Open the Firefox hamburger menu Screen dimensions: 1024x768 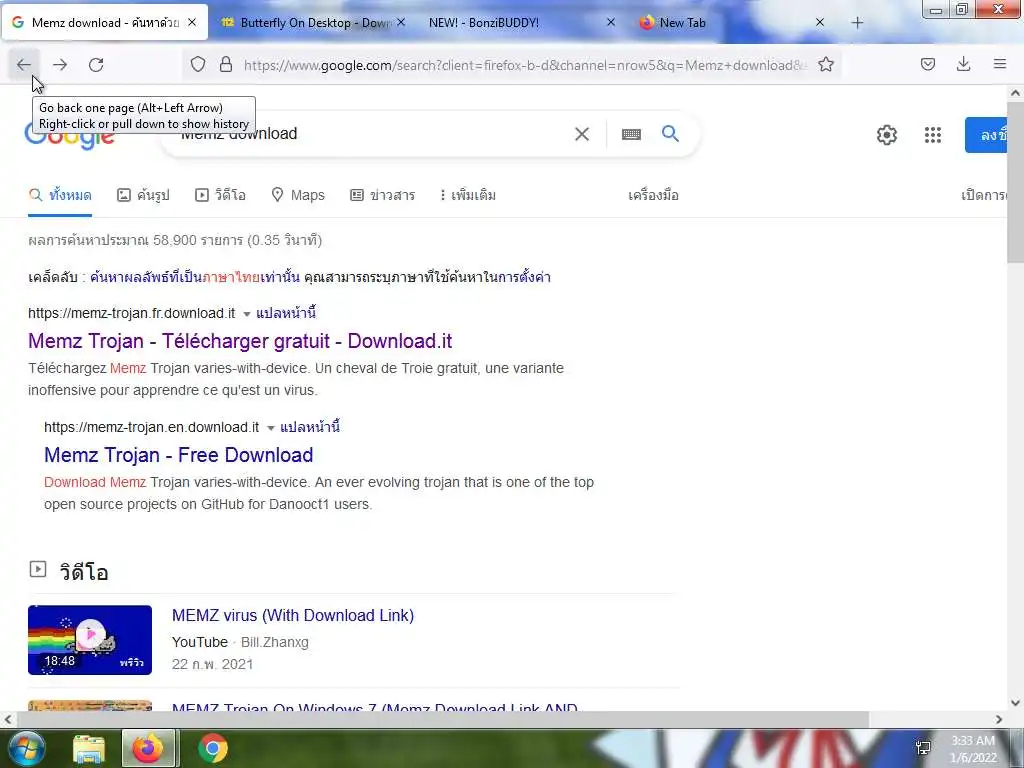click(1000, 64)
